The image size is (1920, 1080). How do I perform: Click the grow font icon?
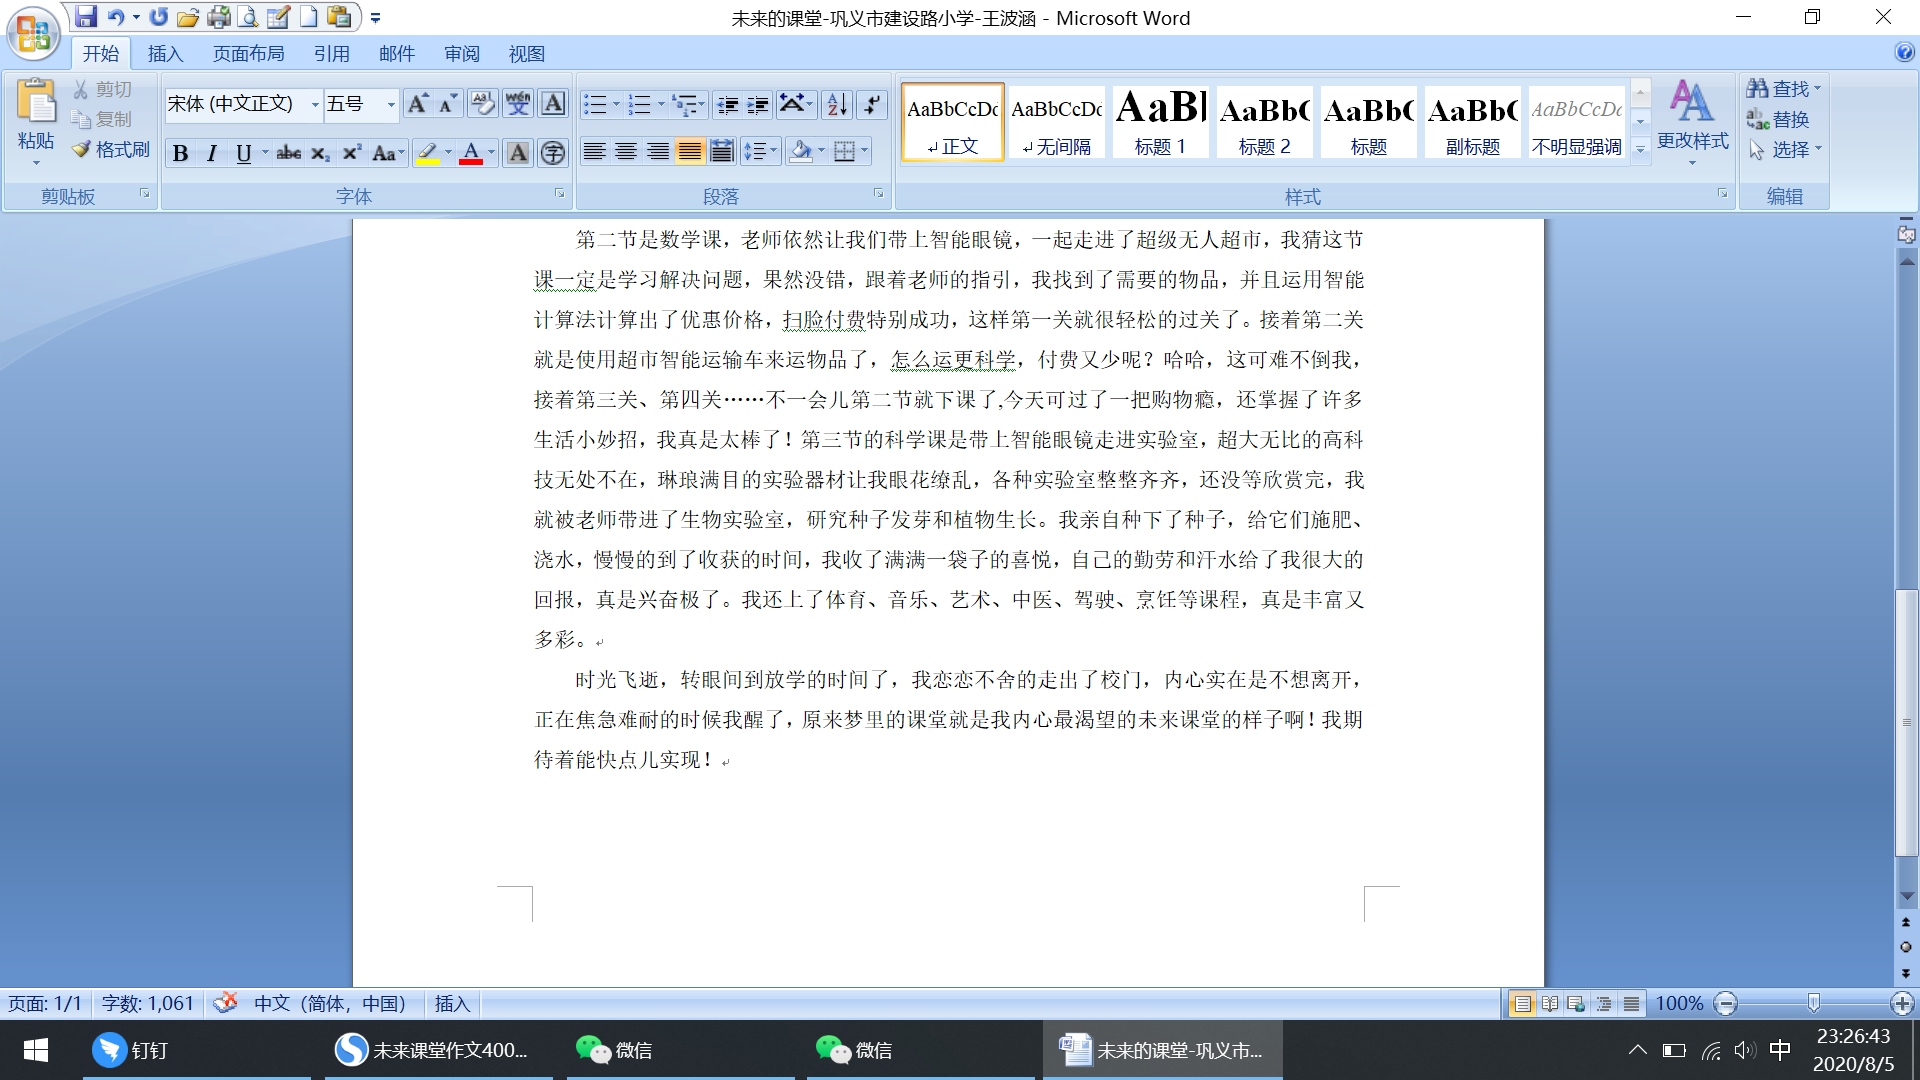click(x=418, y=104)
